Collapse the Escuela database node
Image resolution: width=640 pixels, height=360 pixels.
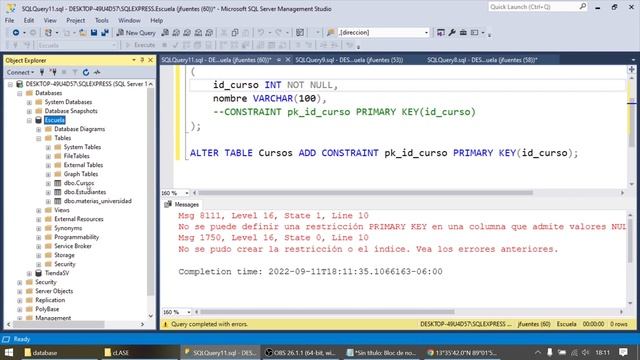[29, 120]
